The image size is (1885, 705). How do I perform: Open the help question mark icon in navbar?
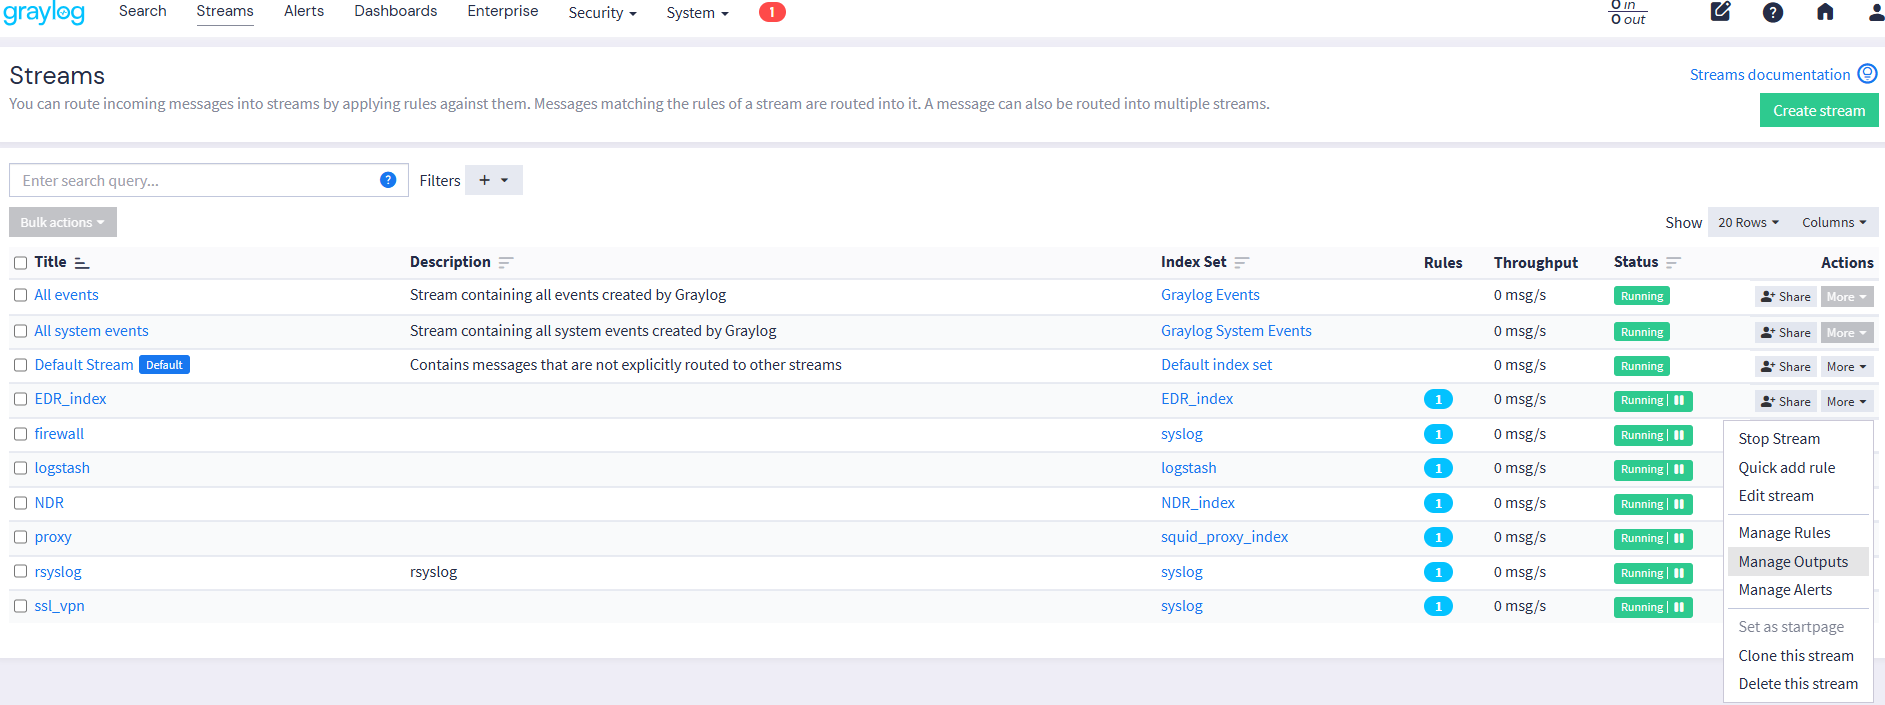pos(1772,12)
